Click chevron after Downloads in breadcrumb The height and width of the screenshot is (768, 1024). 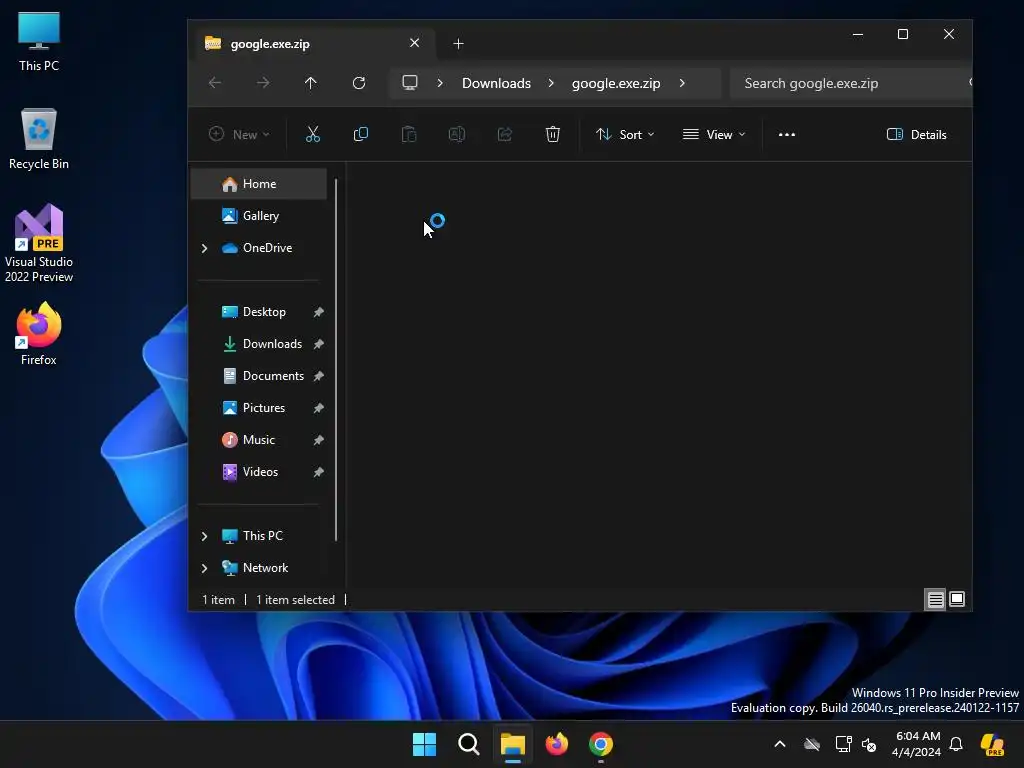[551, 83]
